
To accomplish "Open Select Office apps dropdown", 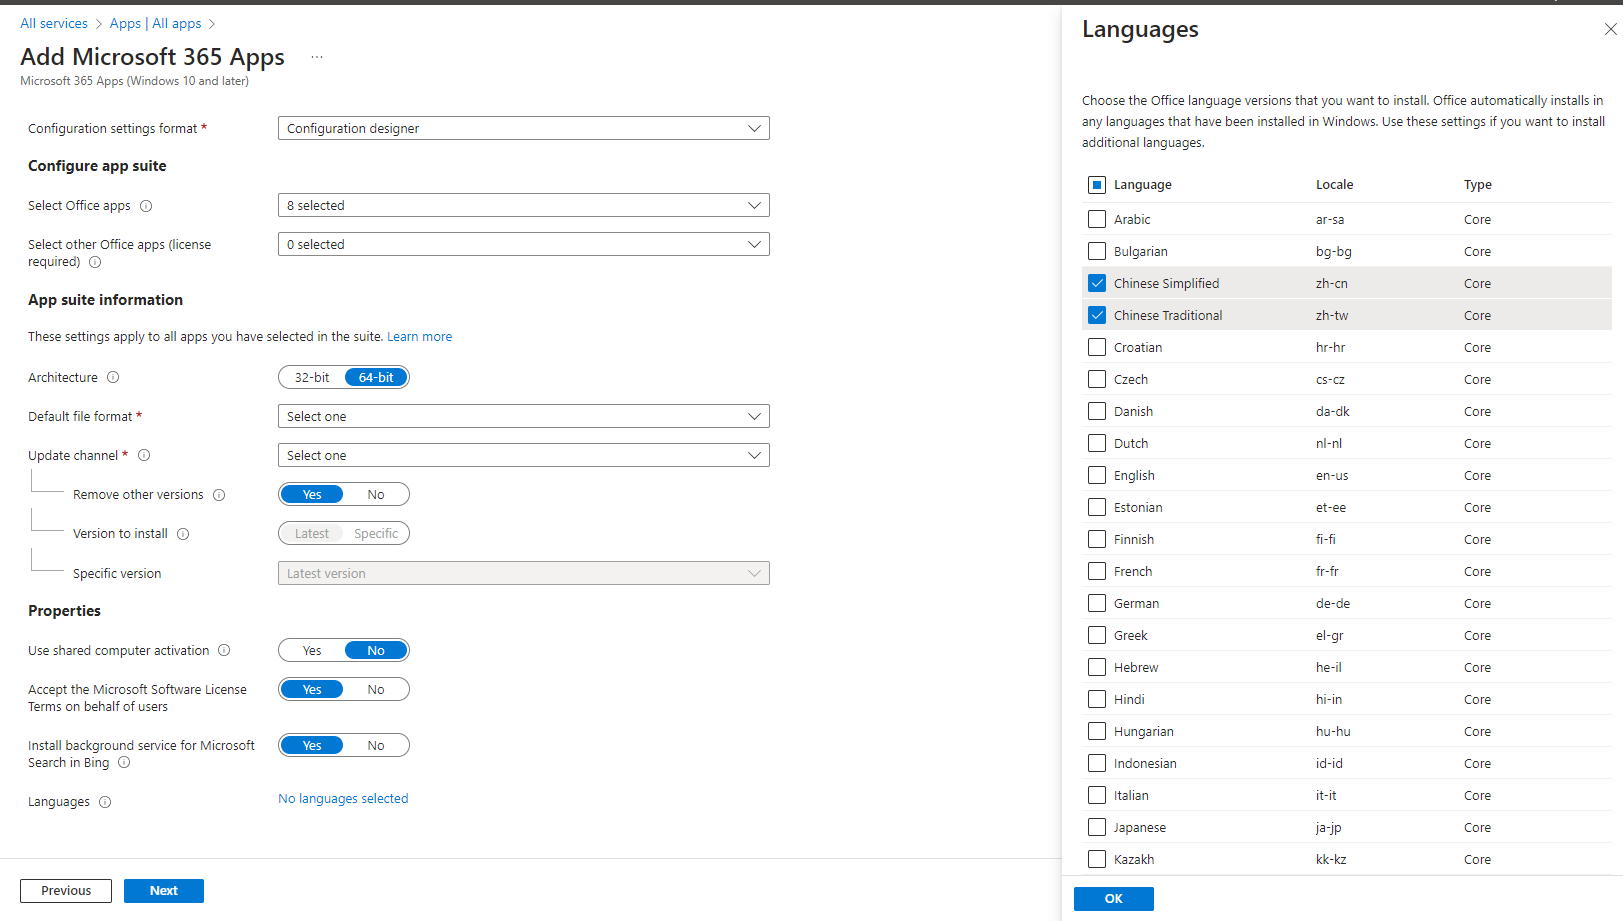I will click(524, 205).
